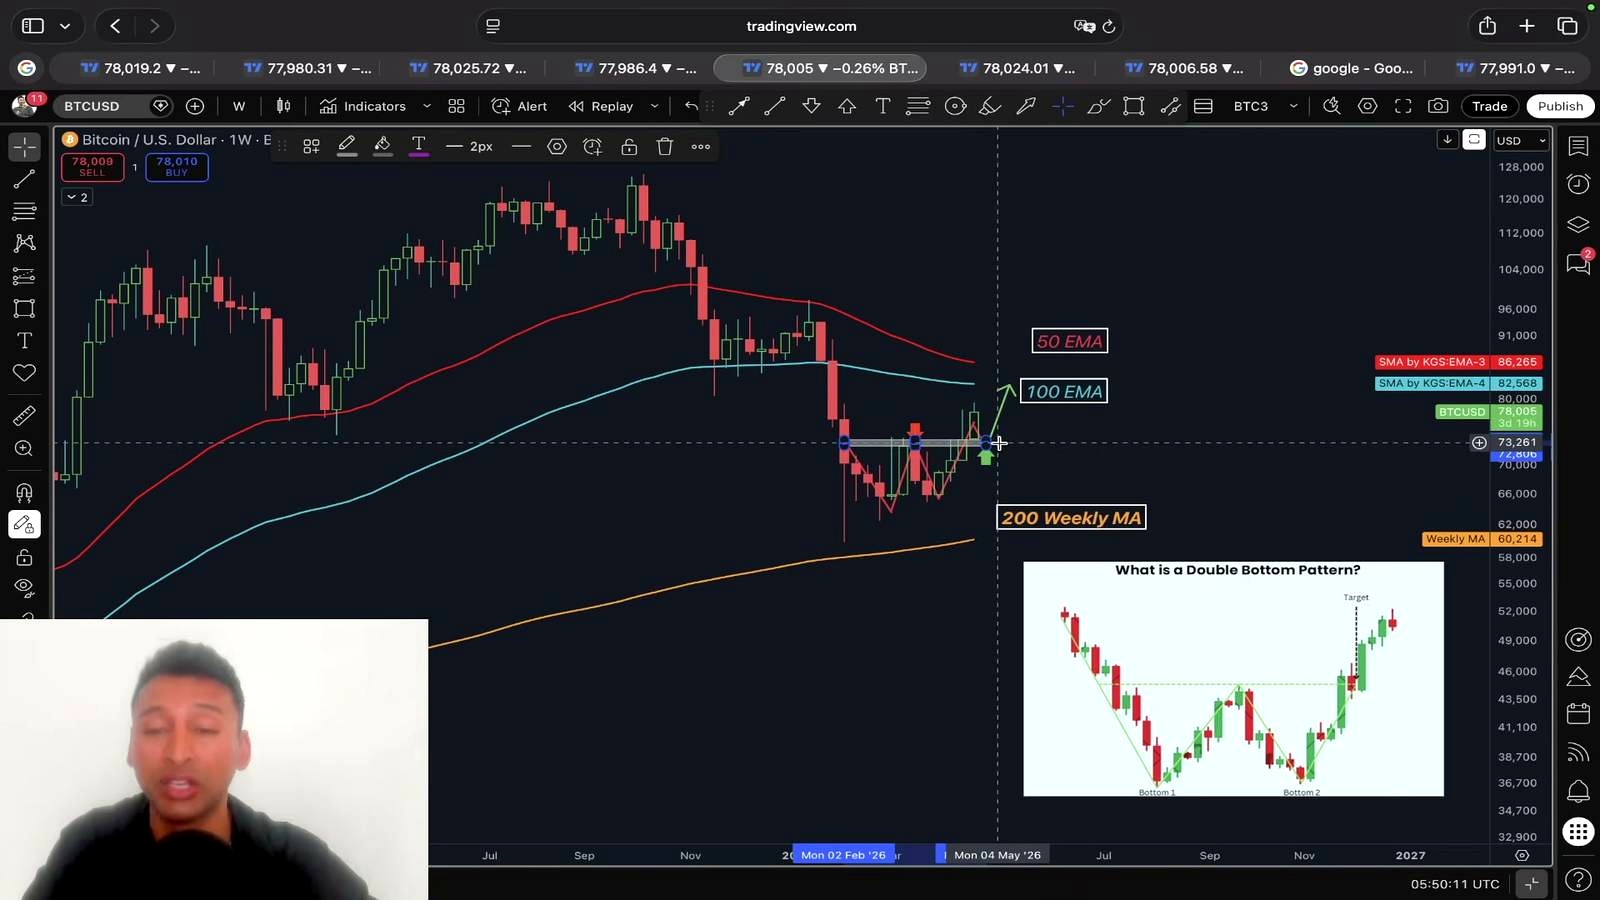The height and width of the screenshot is (900, 1600).
Task: Change drawing line color pencil swatch
Action: pos(347,147)
